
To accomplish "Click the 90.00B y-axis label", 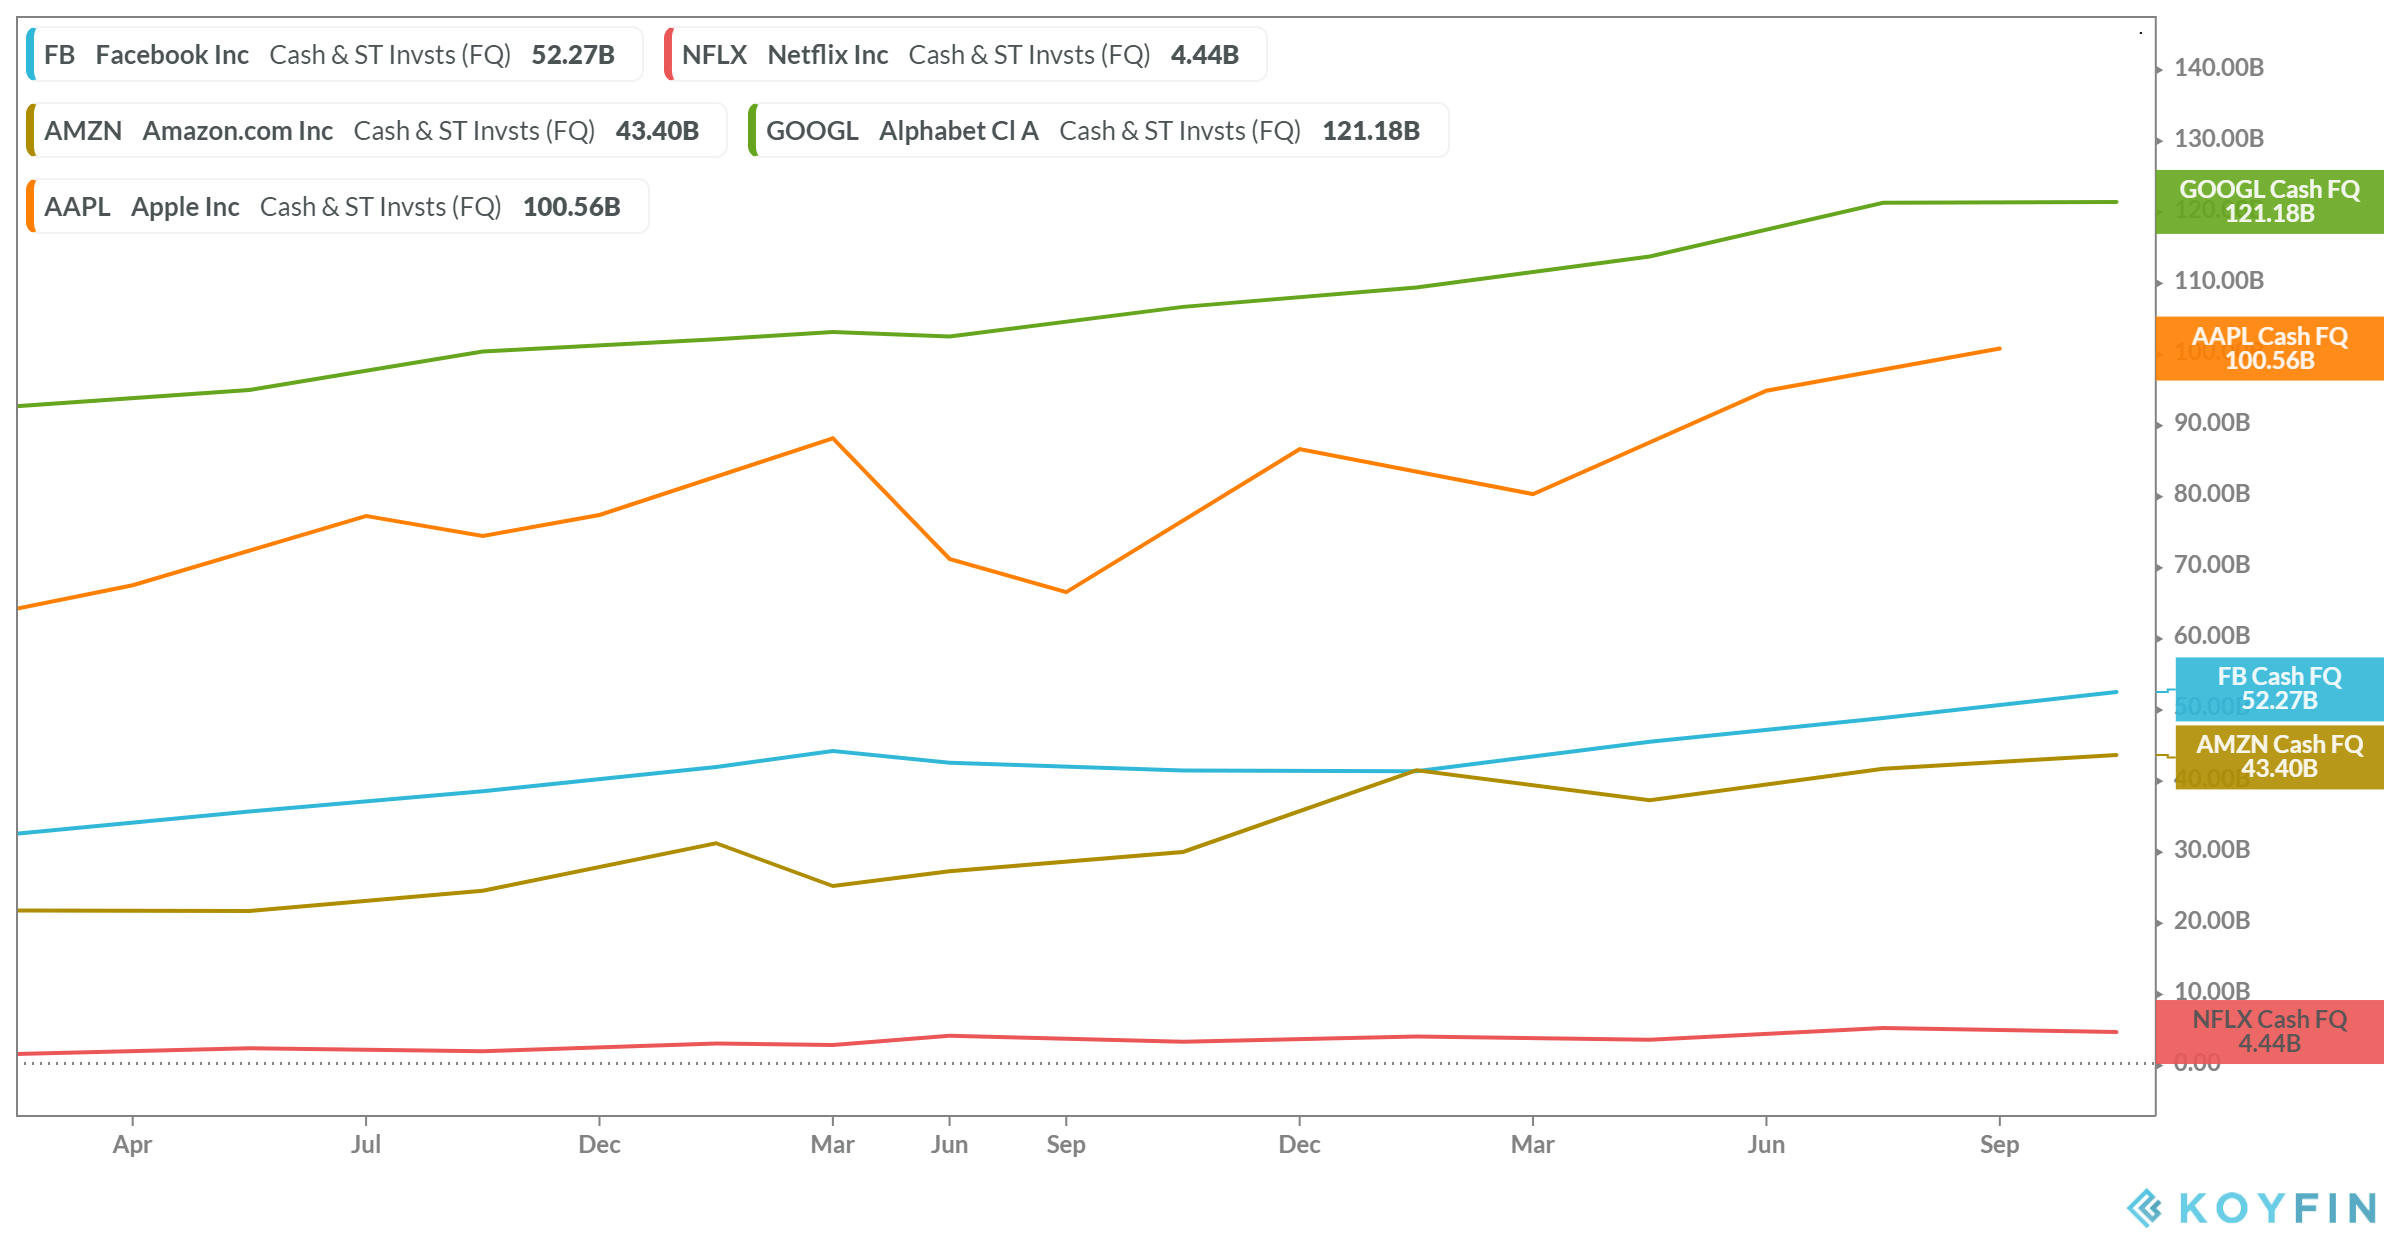I will point(2212,422).
